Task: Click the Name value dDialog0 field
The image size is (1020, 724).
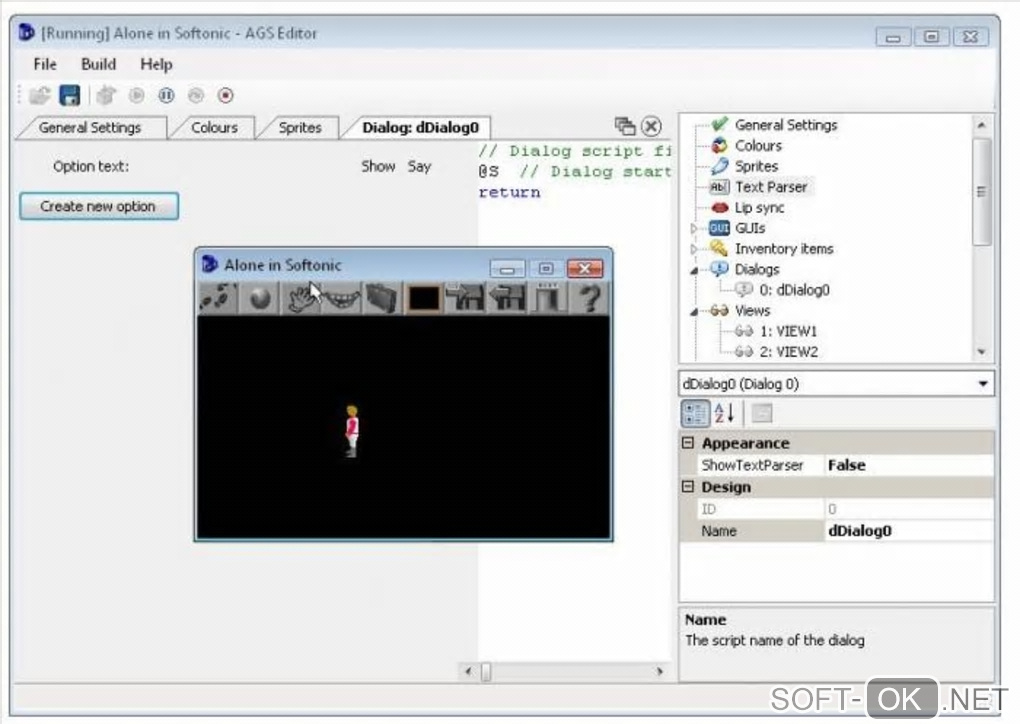Action: [x=908, y=531]
